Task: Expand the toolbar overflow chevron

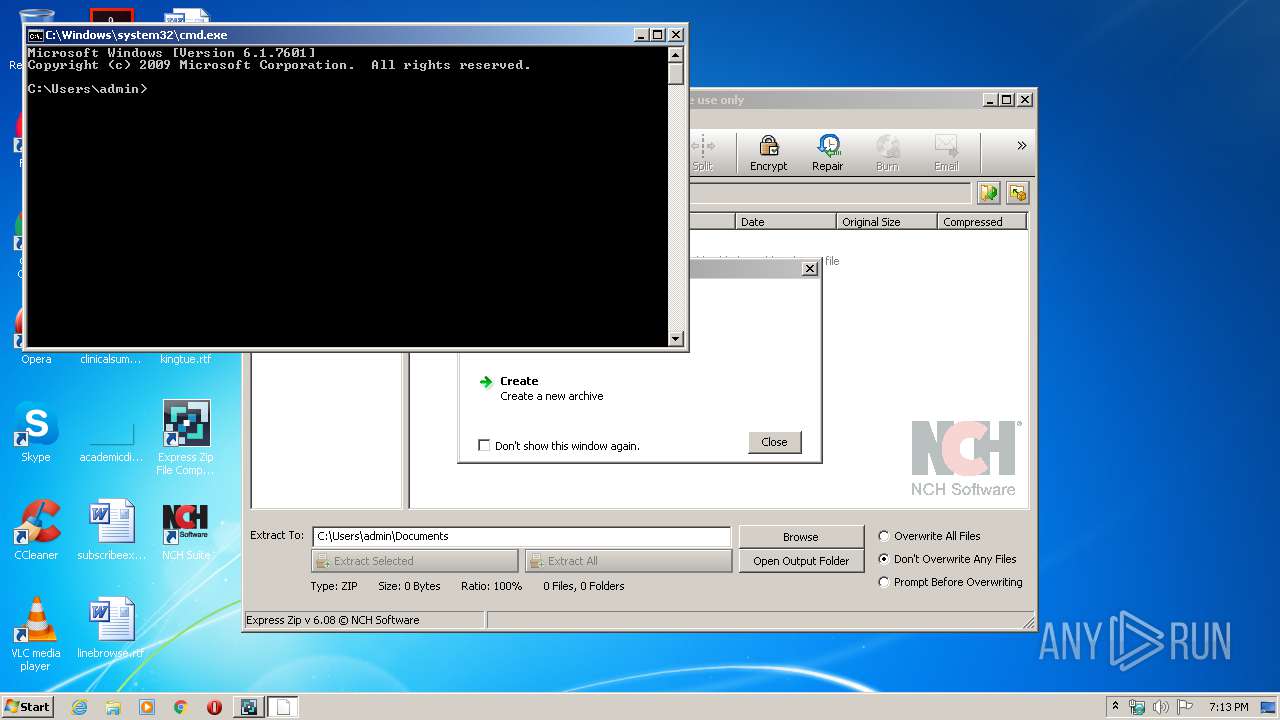Action: (x=1021, y=146)
